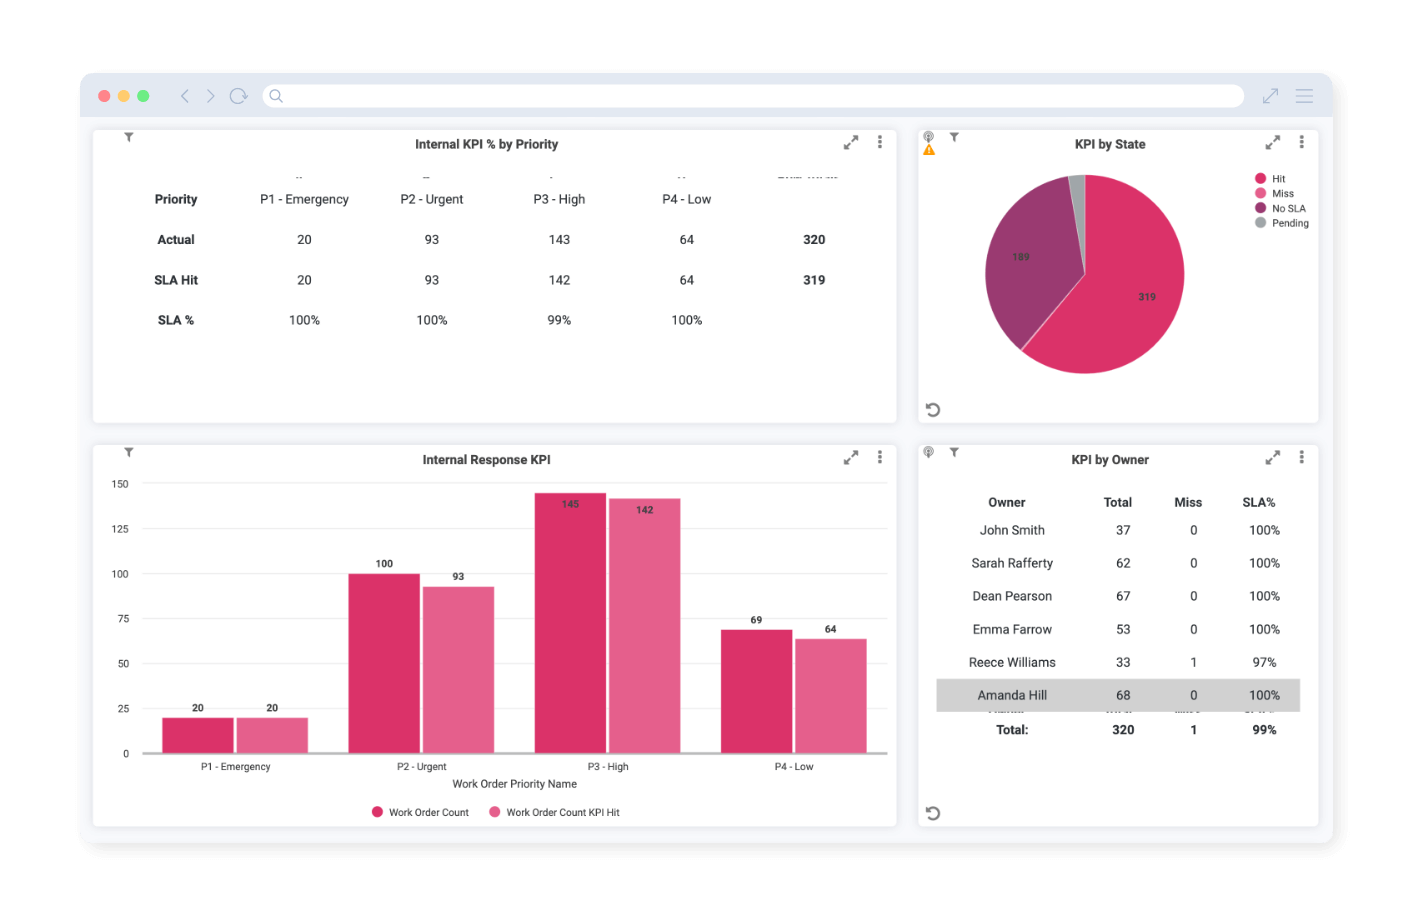Click the warning triangle on KPI by State
The height and width of the screenshot is (916, 1414).
pyautogui.click(x=929, y=150)
